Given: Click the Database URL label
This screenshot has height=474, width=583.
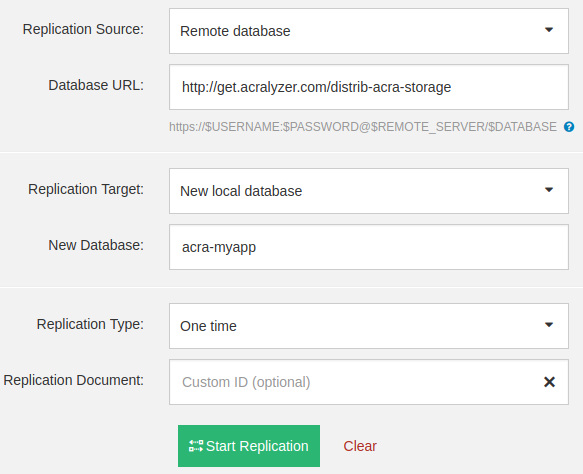Looking at the screenshot, I should [x=96, y=85].
